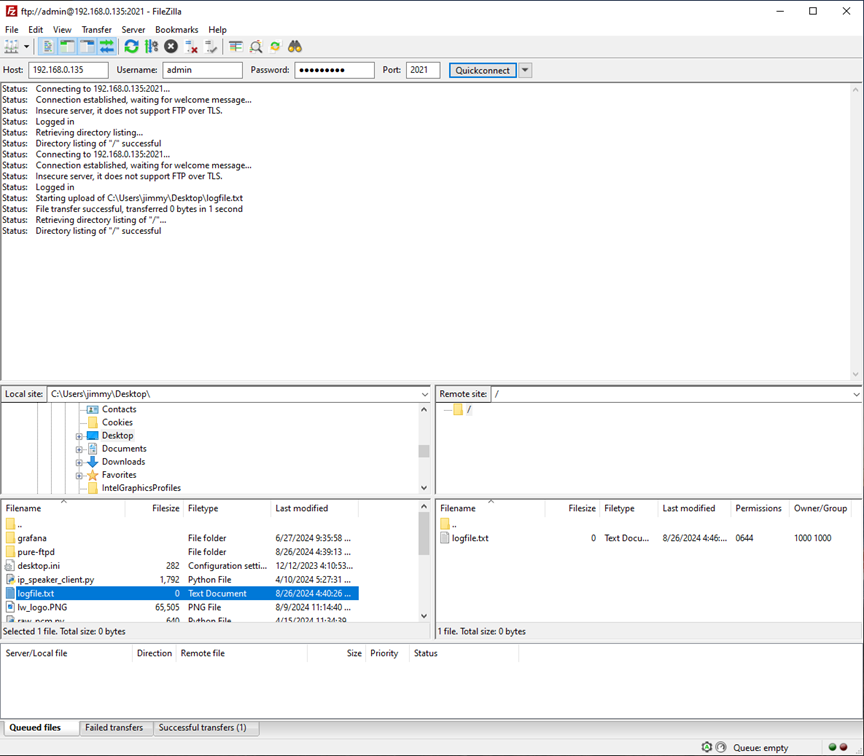
Task: Expand the Desktop folder in local tree
Action: (79, 436)
